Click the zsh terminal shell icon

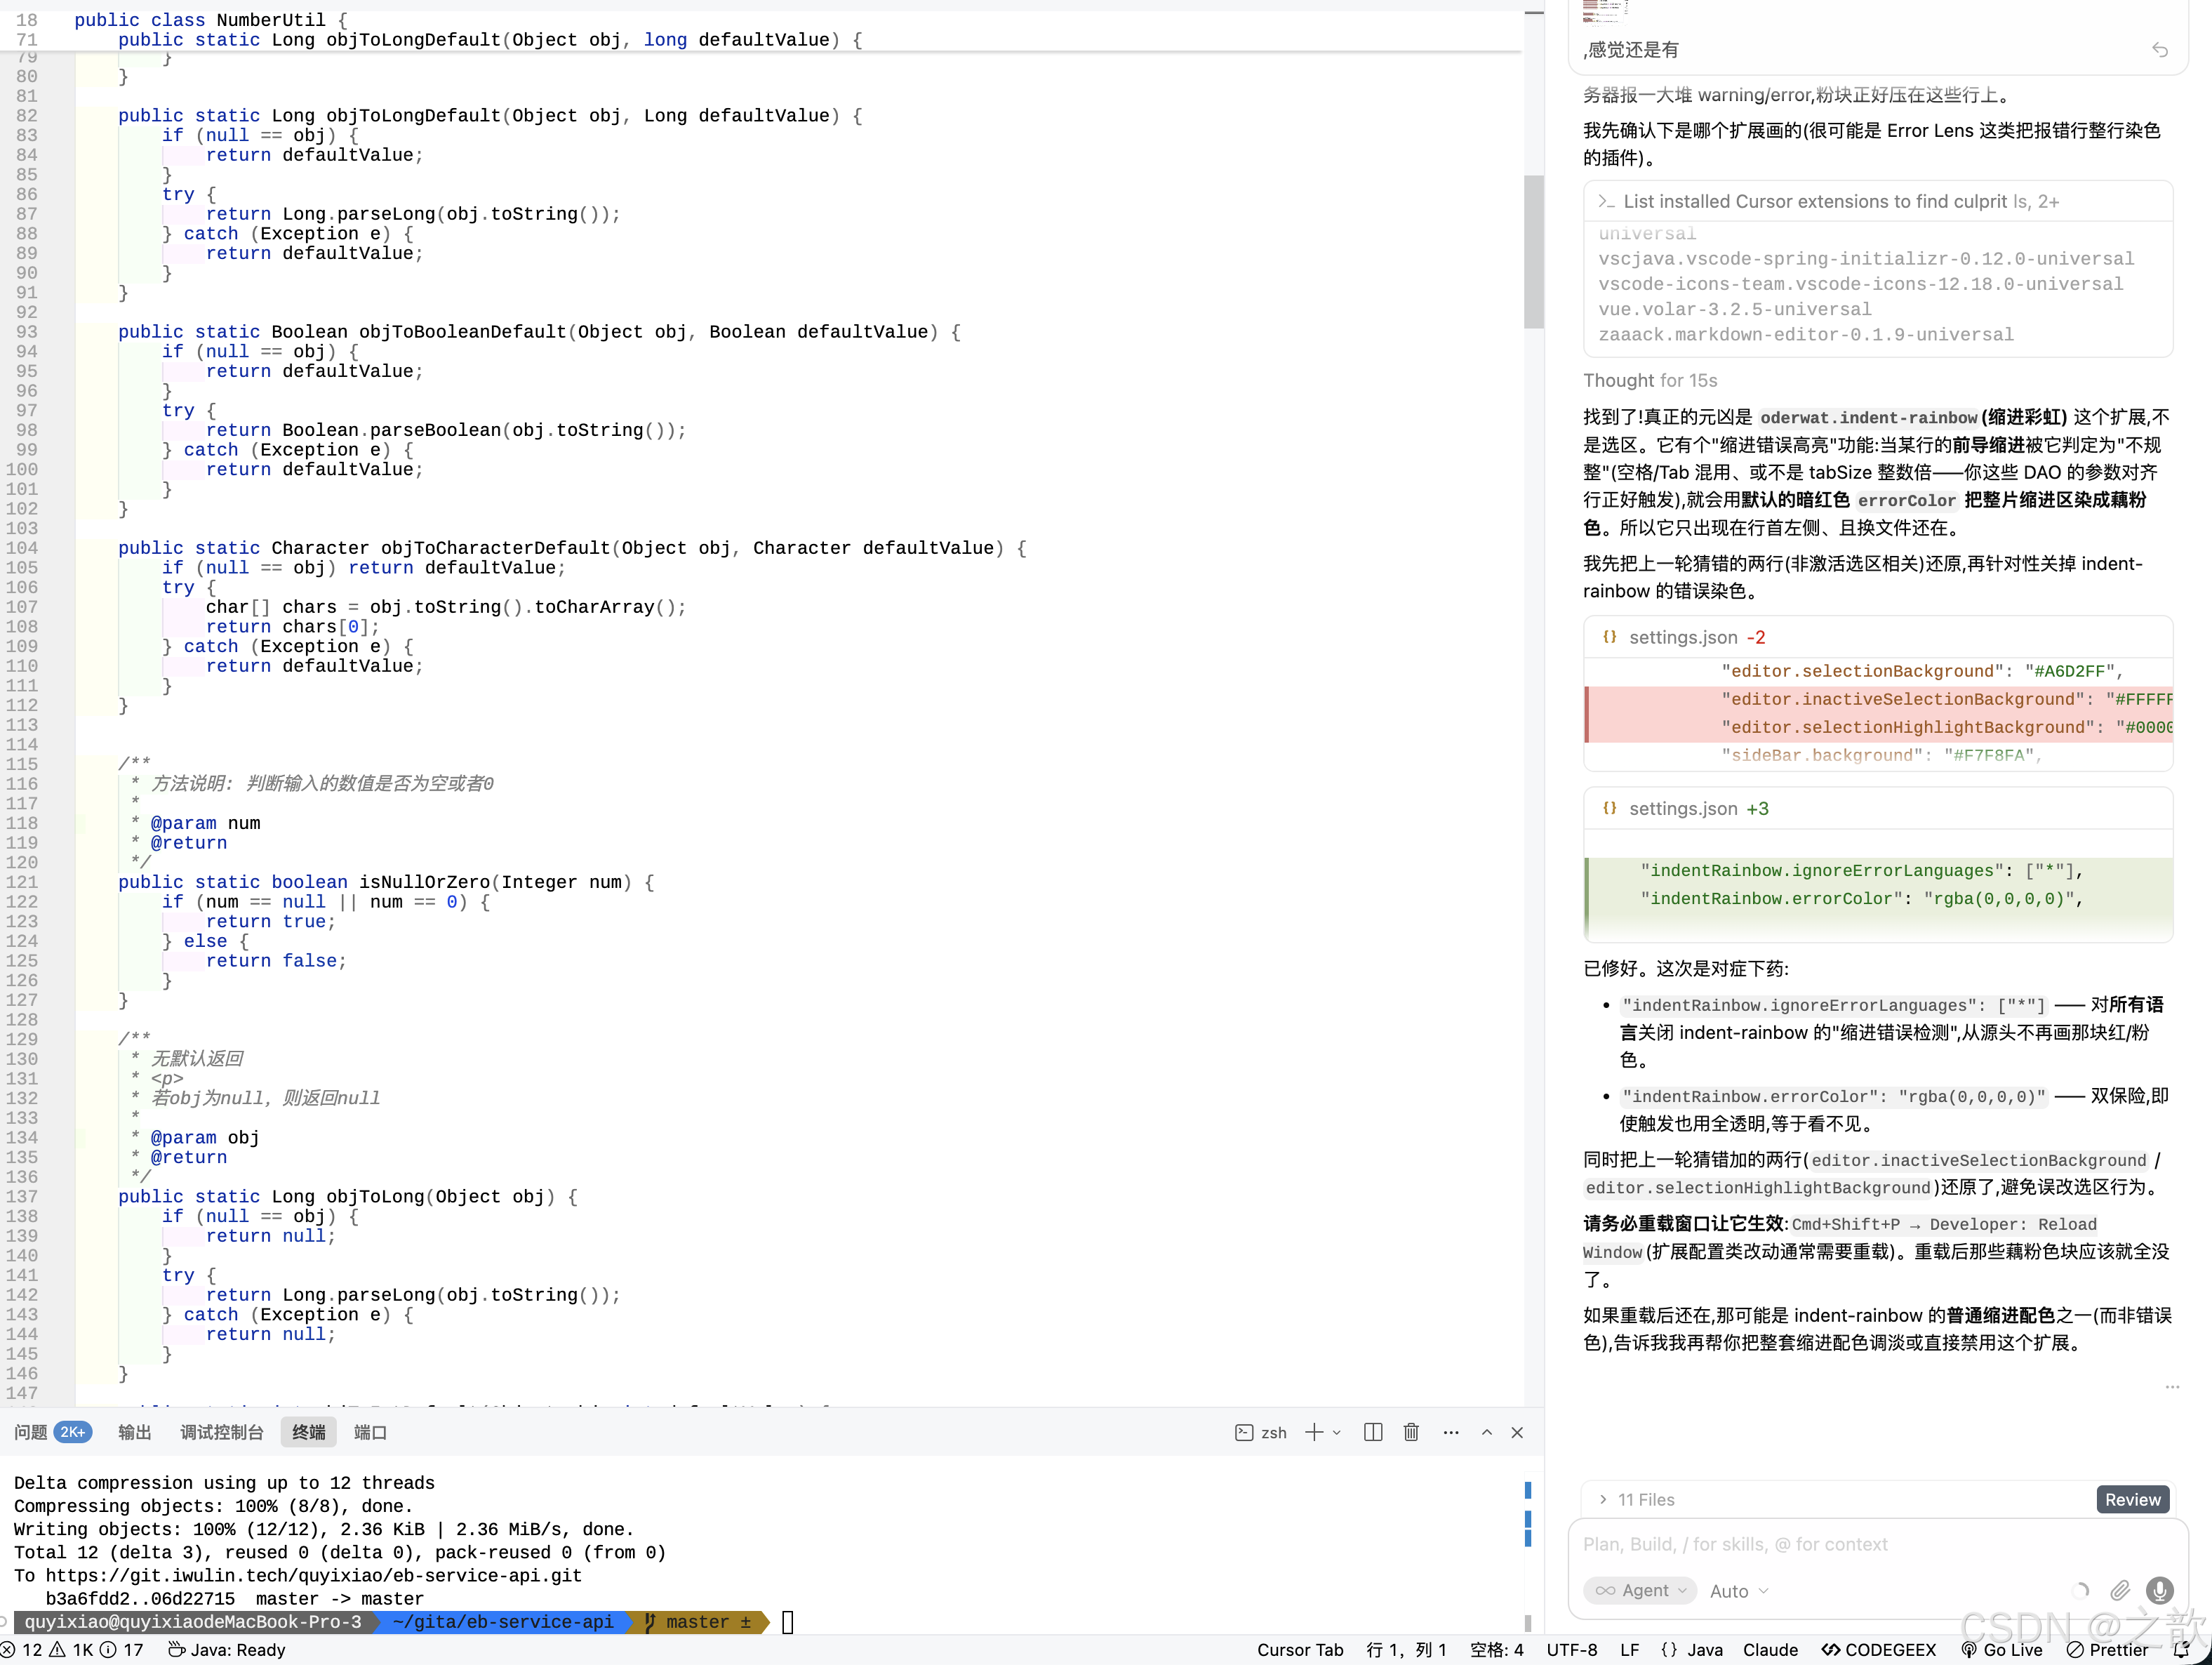point(1243,1432)
